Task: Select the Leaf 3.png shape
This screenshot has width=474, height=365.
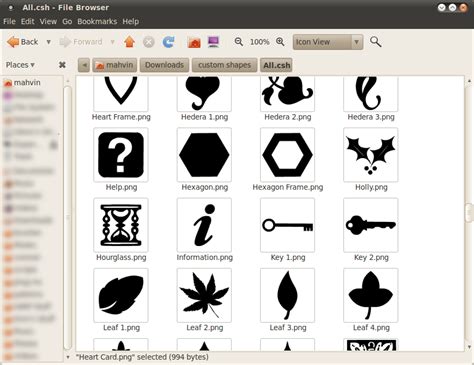Action: tap(287, 295)
